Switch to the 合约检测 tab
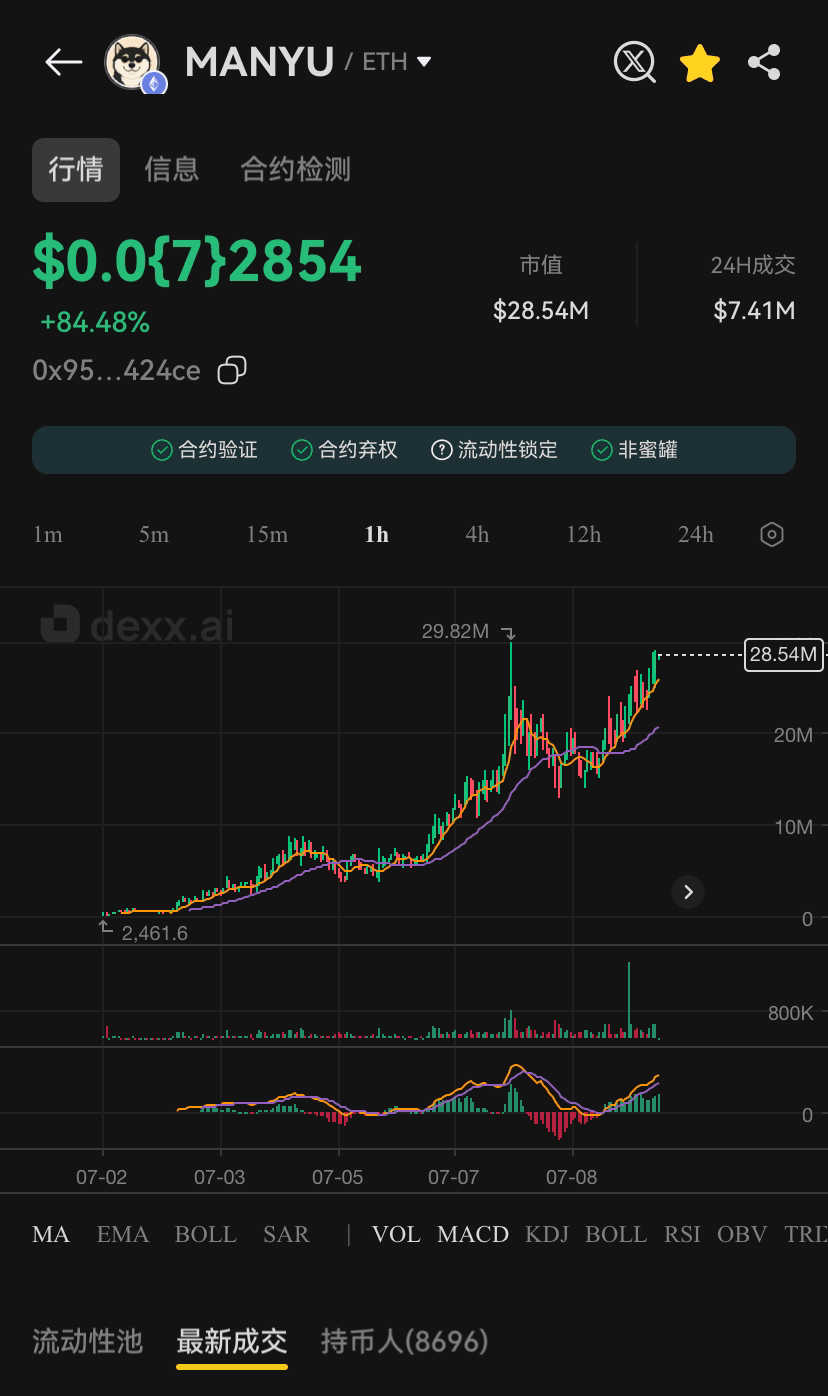Image resolution: width=828 pixels, height=1396 pixels. (x=296, y=169)
